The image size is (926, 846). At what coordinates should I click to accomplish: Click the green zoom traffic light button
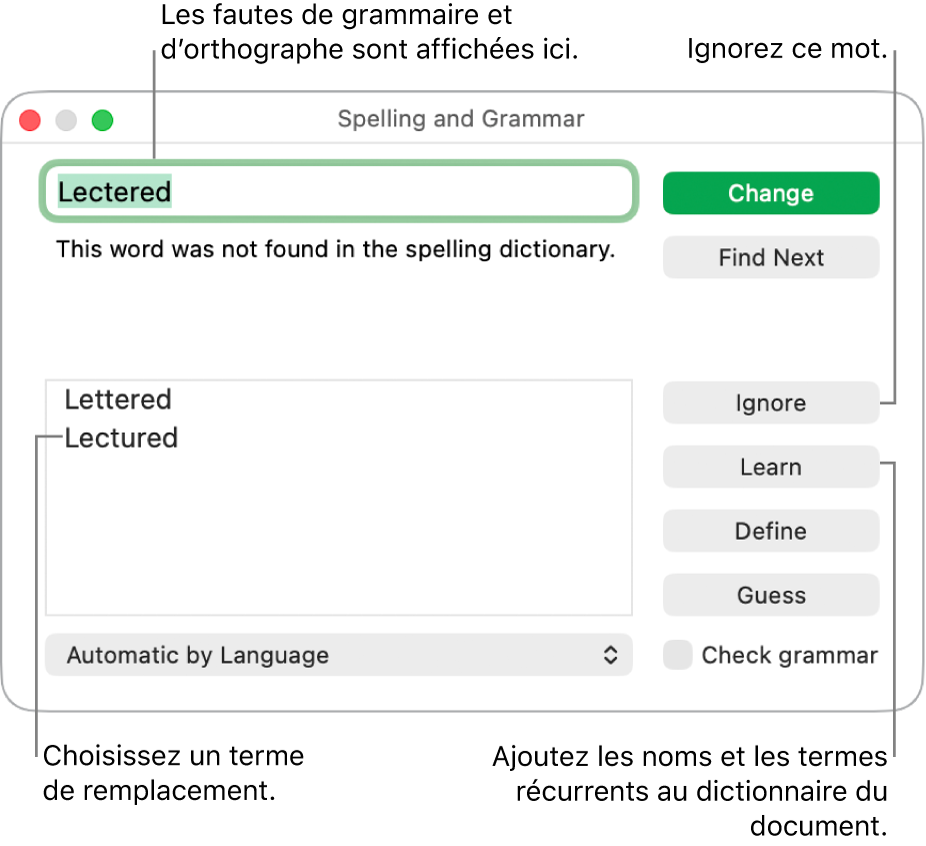click(x=101, y=120)
